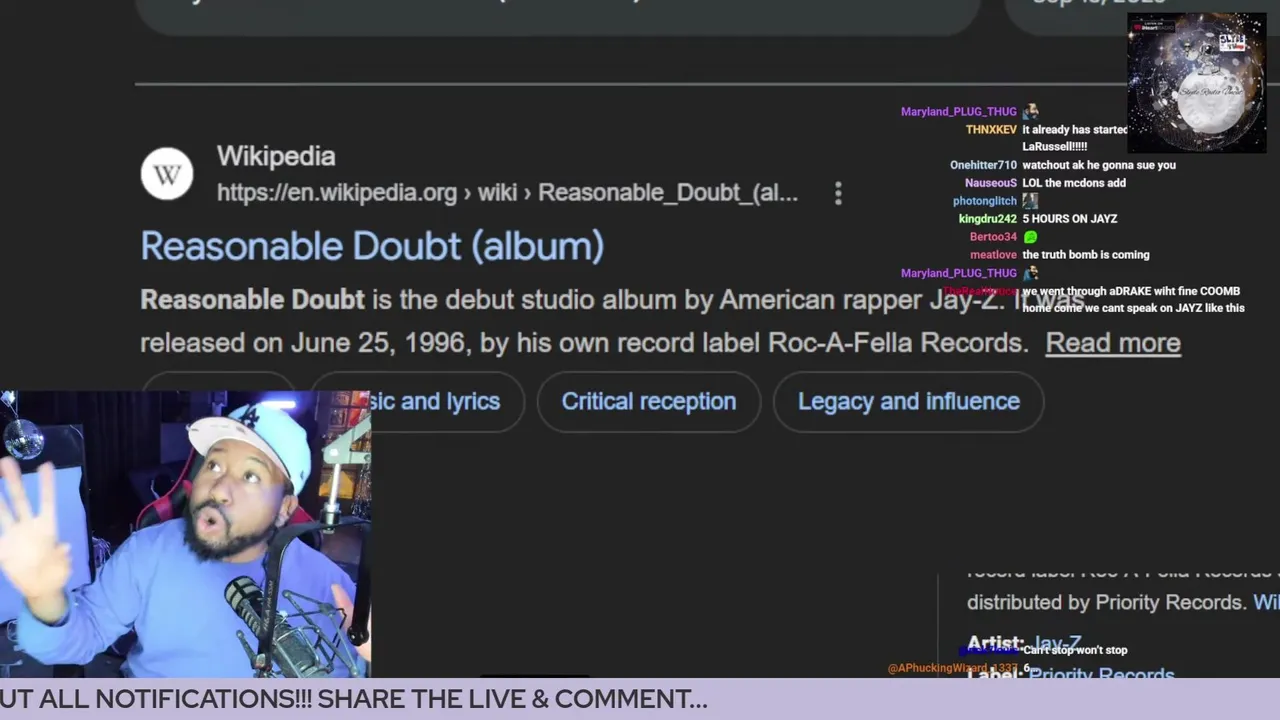Click chat username THNXKEV

point(991,130)
